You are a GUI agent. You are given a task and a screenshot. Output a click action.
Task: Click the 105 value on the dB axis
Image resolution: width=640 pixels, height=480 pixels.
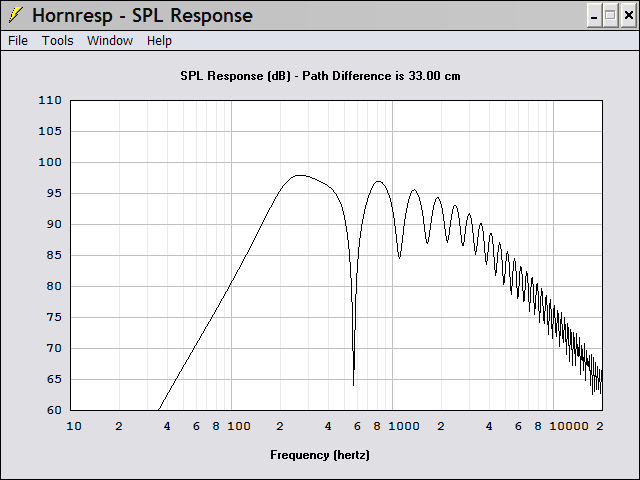50,131
